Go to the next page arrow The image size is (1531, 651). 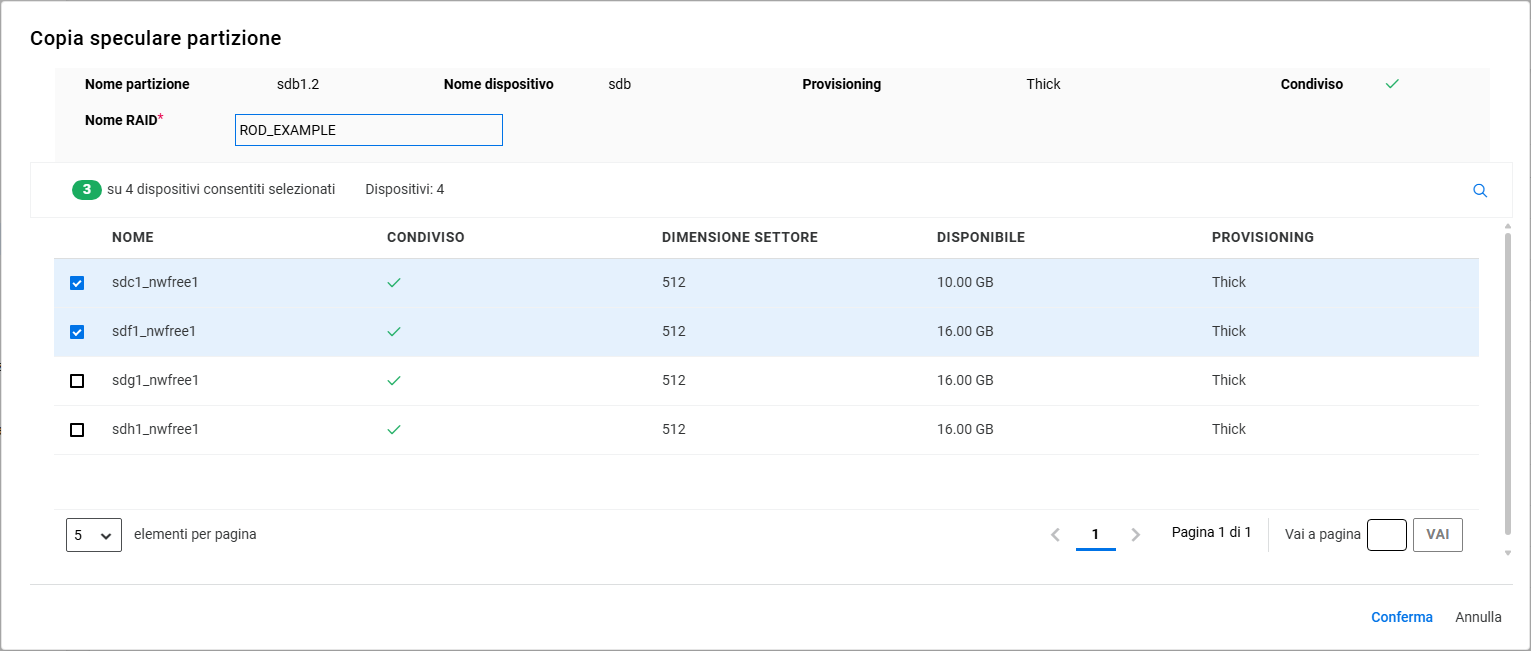(1135, 535)
